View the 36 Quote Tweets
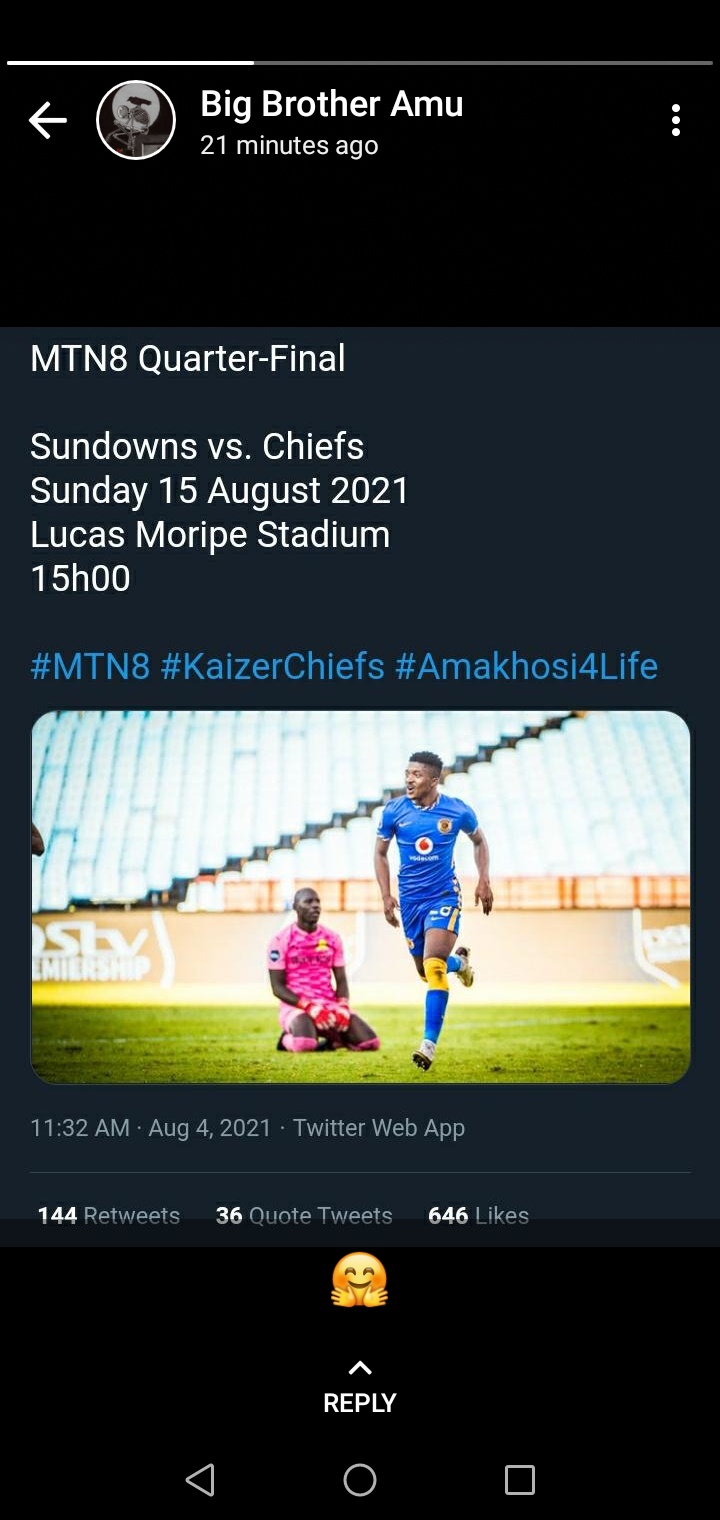 (304, 1215)
